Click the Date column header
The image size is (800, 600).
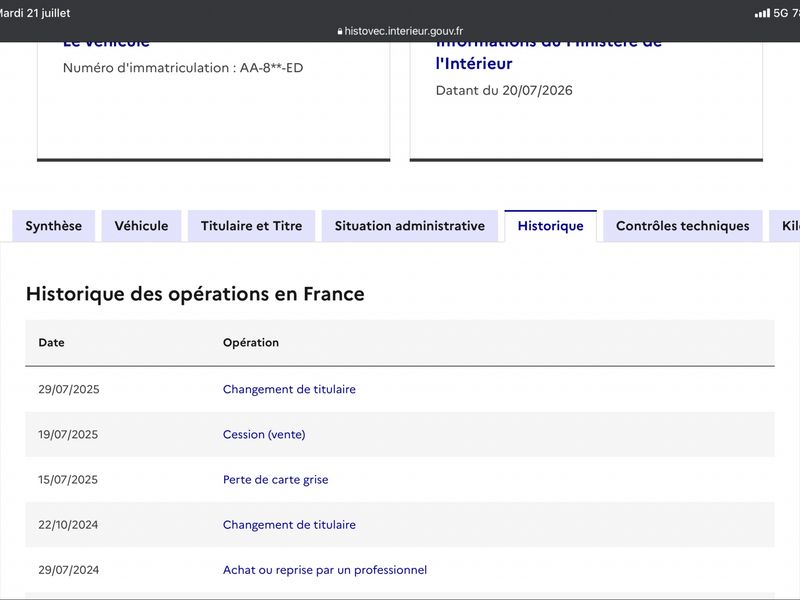(52, 342)
